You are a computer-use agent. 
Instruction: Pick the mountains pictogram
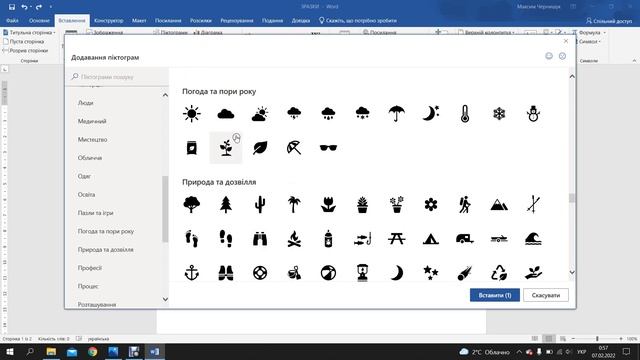pos(499,204)
